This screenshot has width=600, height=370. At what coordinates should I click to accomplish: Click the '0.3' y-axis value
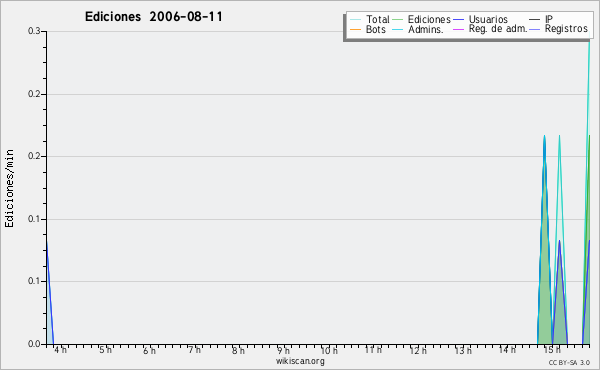[34, 31]
